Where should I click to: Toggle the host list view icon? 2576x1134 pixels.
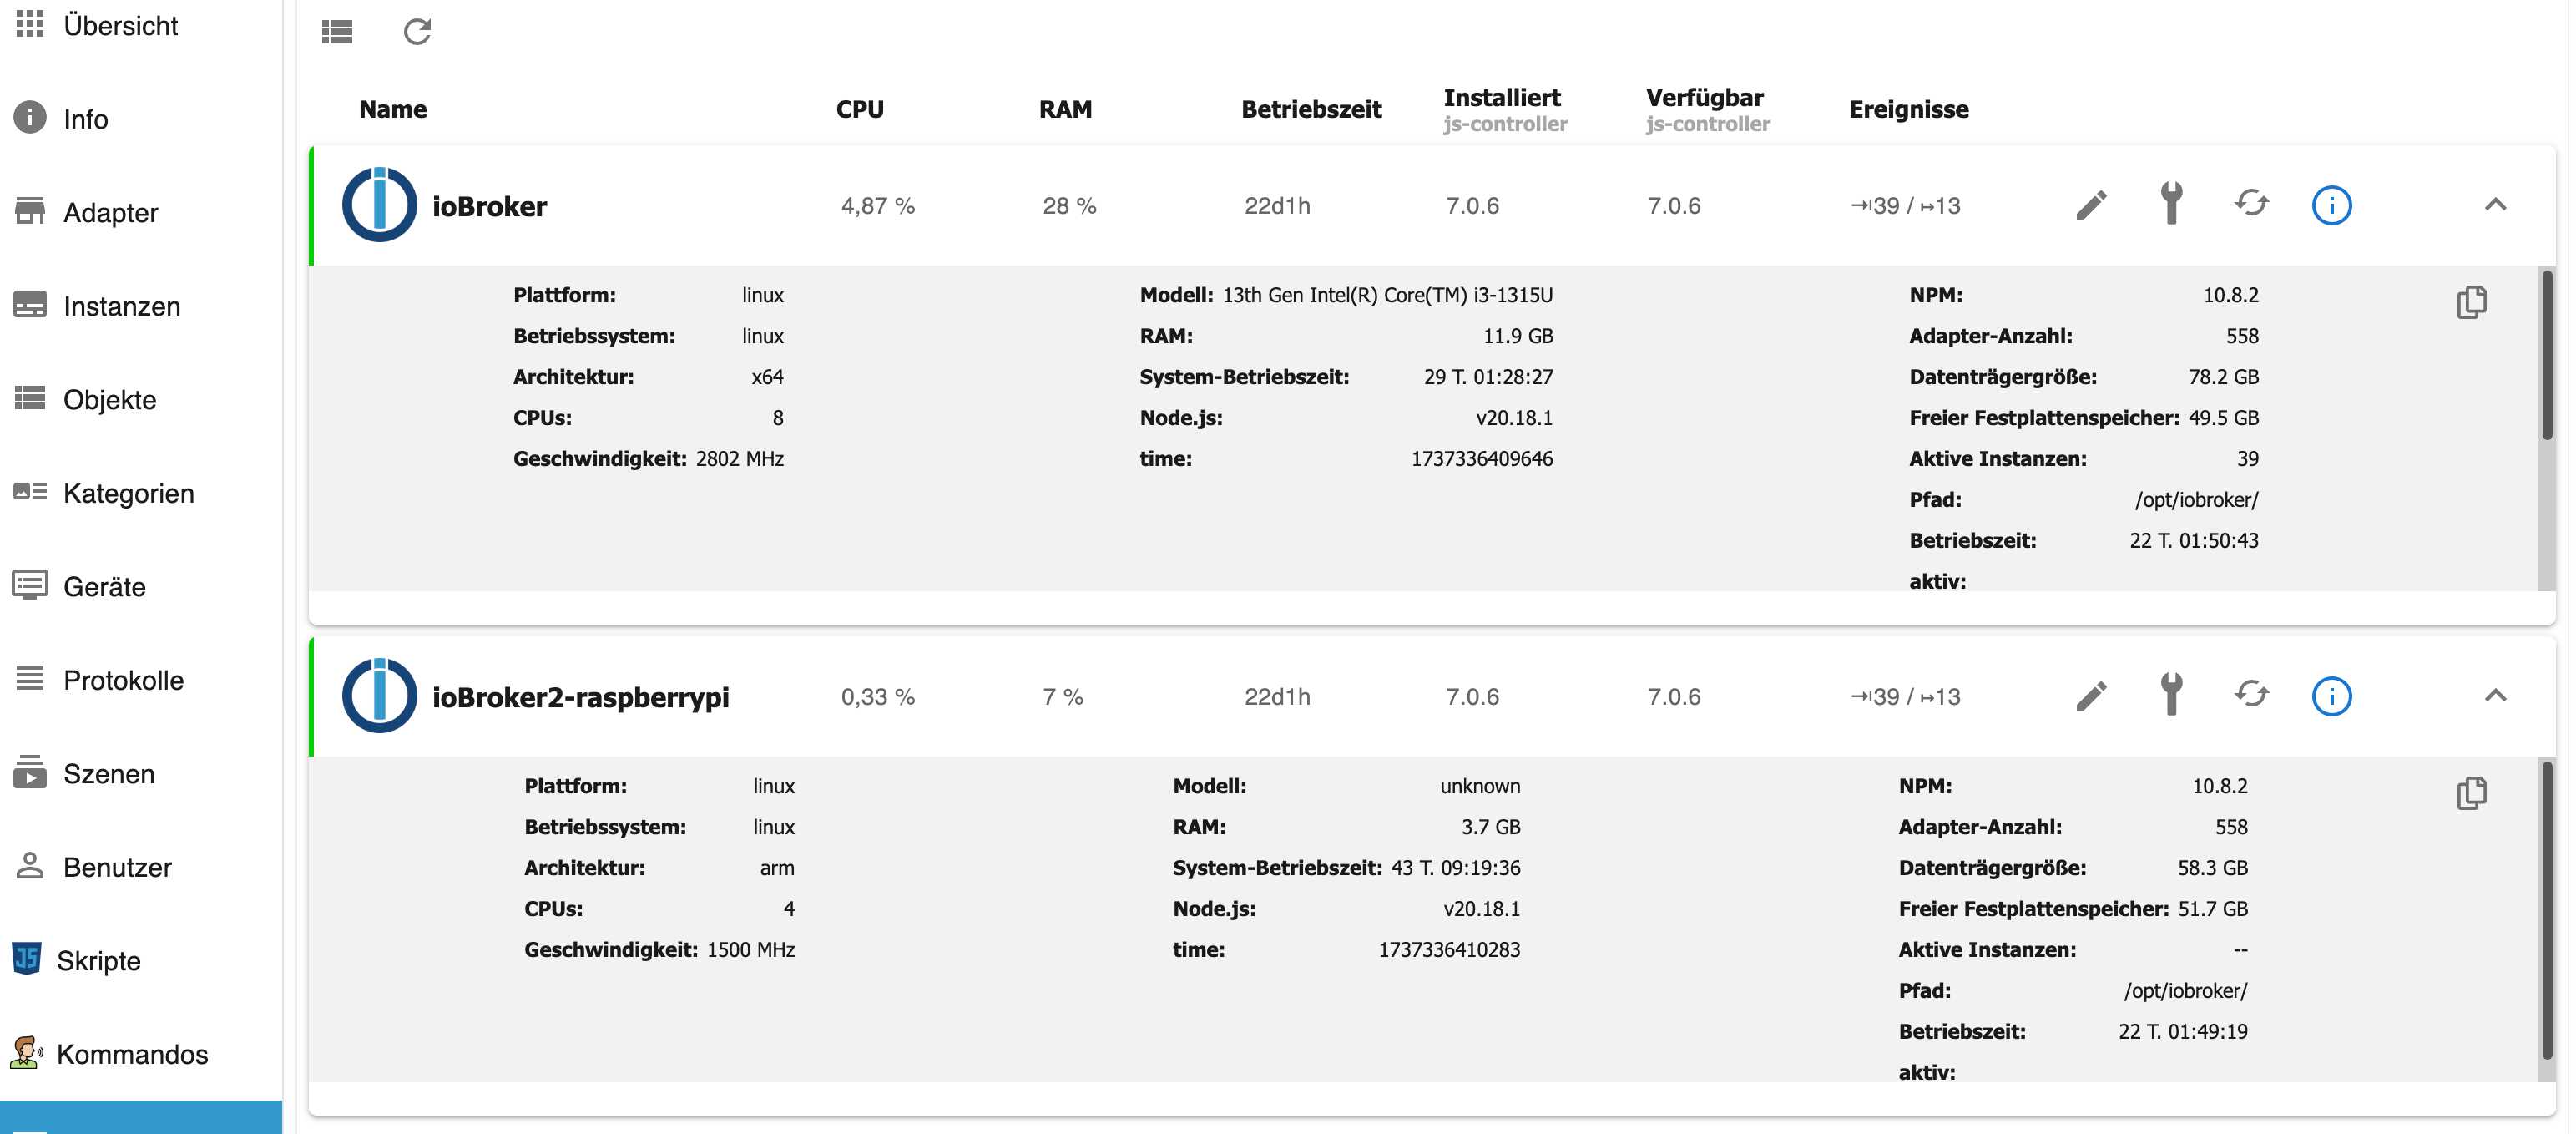337,32
